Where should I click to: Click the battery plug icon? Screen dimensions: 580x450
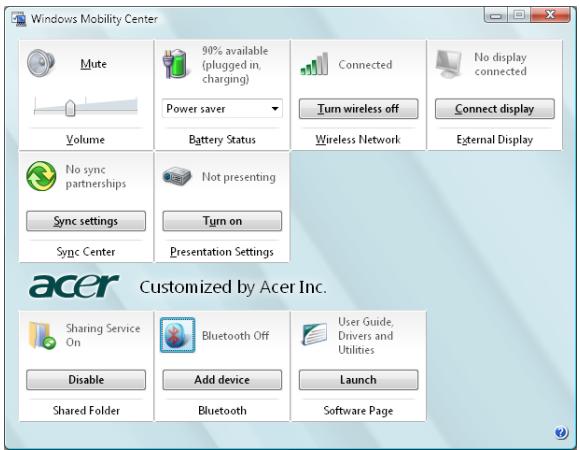click(x=175, y=64)
